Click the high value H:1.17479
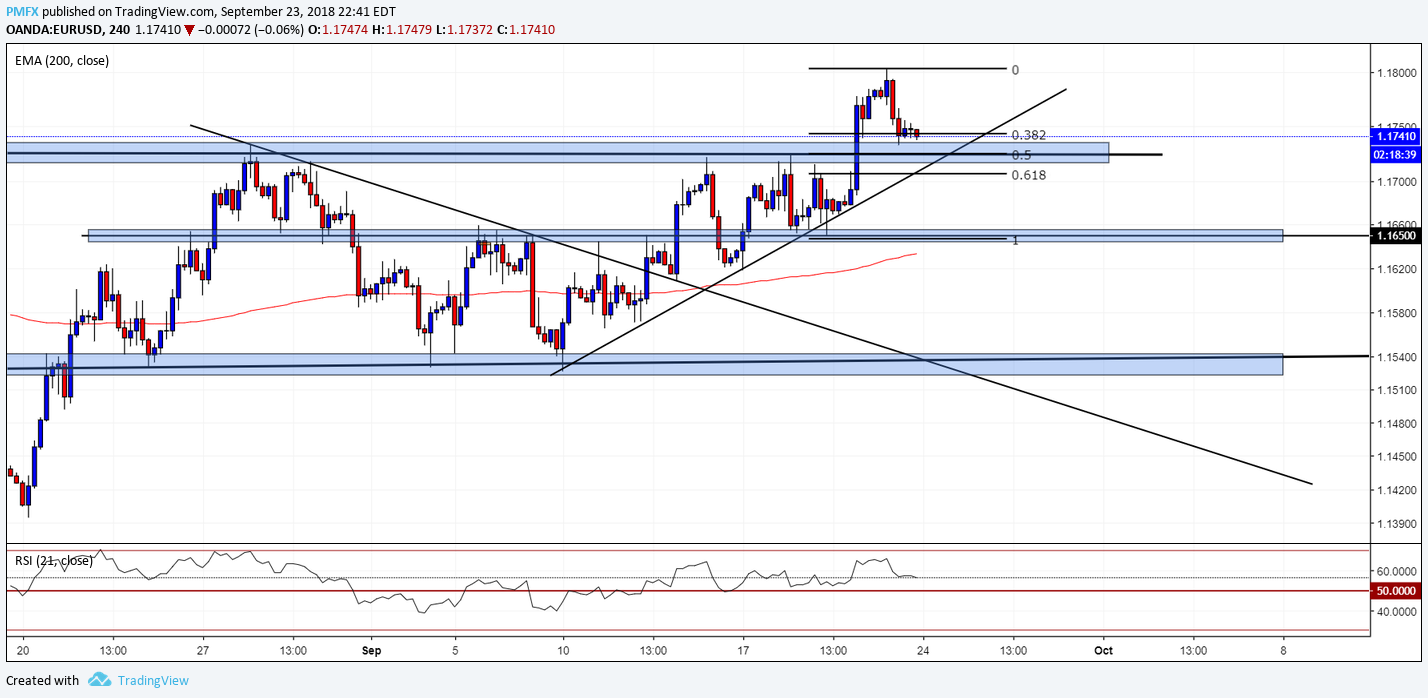Viewport: 1428px width, 698px height. (x=401, y=30)
